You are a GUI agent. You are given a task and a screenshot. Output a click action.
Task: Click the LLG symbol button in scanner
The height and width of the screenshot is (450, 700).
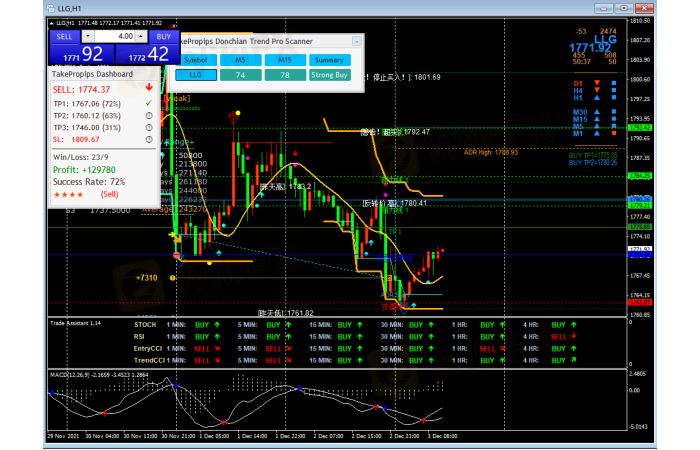click(x=196, y=74)
